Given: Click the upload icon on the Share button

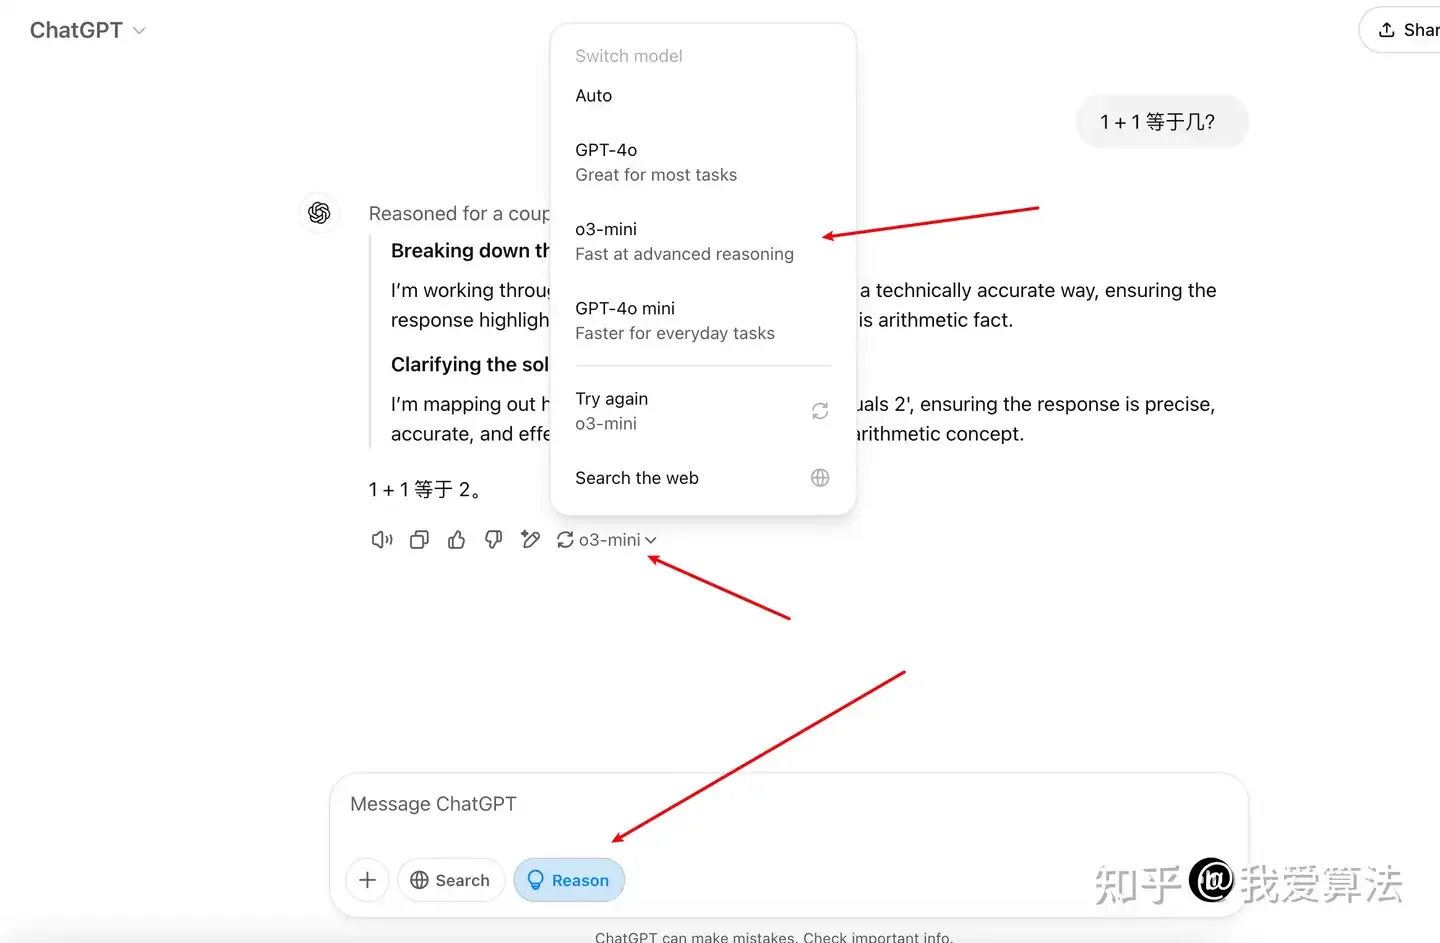Looking at the screenshot, I should pyautogui.click(x=1387, y=30).
